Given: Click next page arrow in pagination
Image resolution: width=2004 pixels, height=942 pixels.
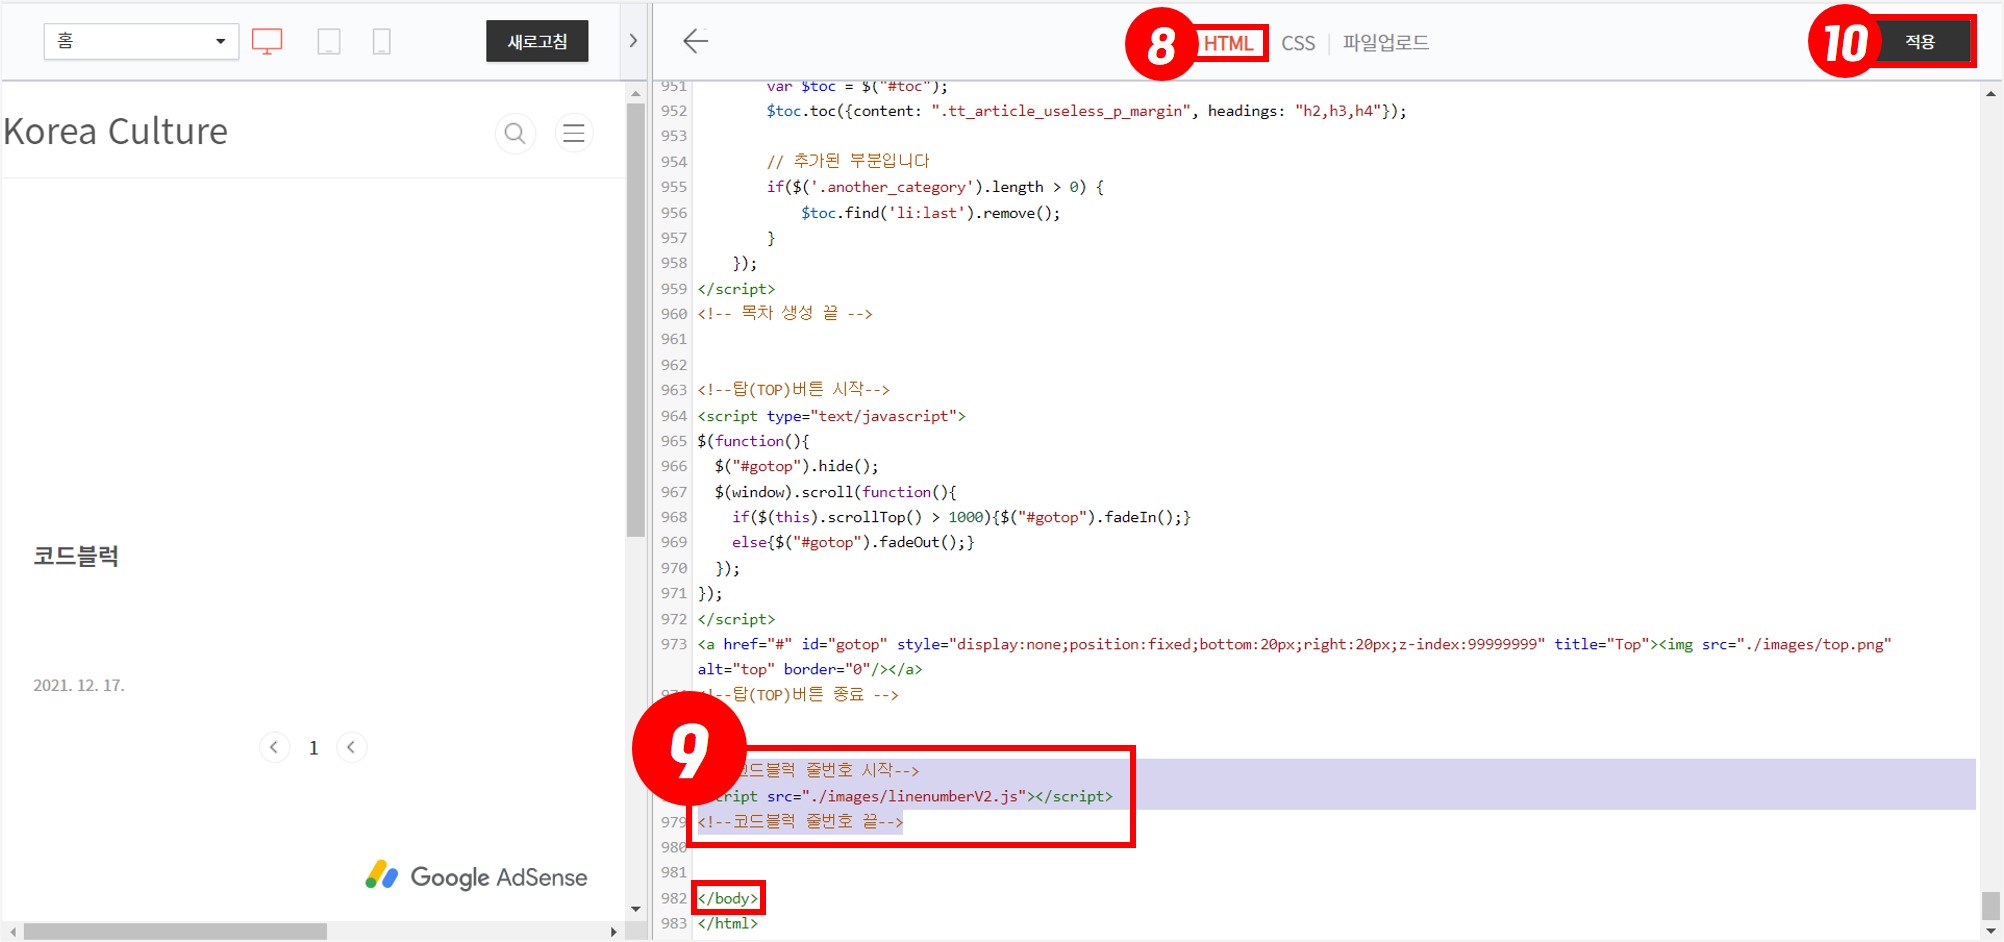Looking at the screenshot, I should 351,747.
